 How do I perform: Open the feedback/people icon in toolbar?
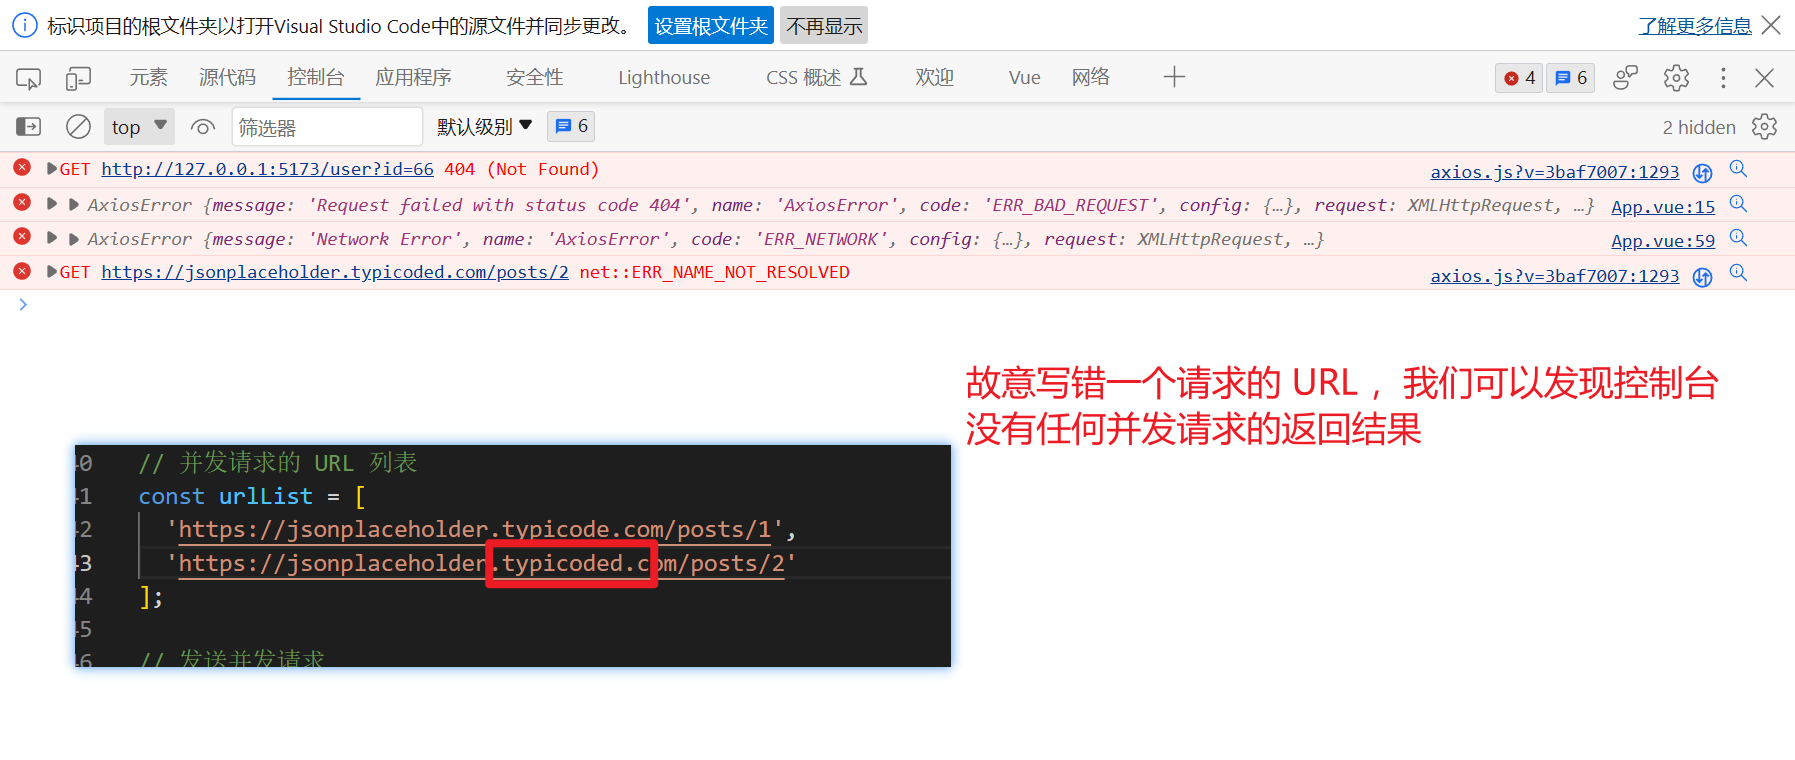[x=1626, y=78]
